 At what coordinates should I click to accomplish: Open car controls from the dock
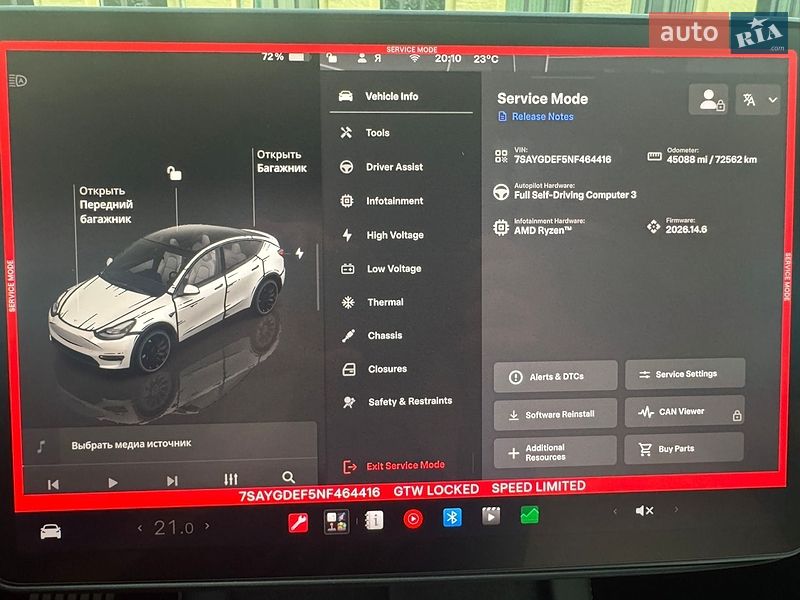pos(51,531)
